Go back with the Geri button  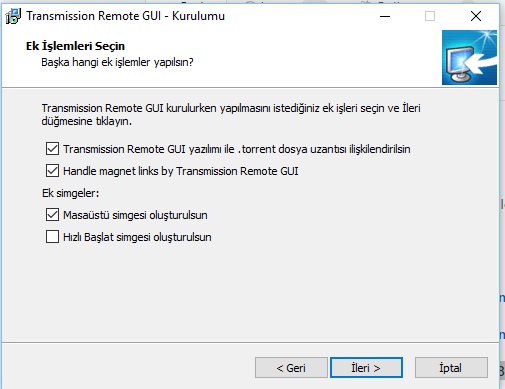tap(291, 368)
